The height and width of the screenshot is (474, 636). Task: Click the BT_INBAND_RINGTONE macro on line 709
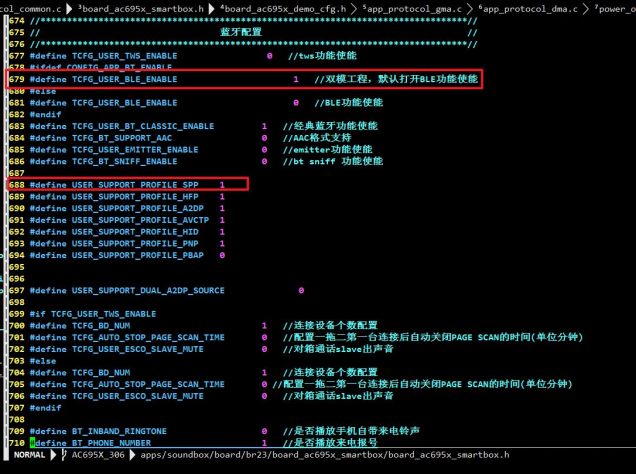(119, 431)
